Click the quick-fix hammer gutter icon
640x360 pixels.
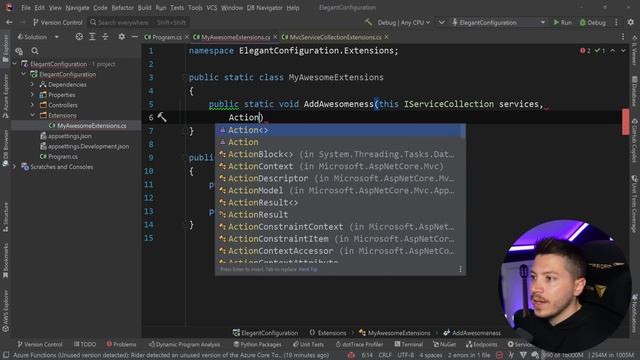coord(162,118)
